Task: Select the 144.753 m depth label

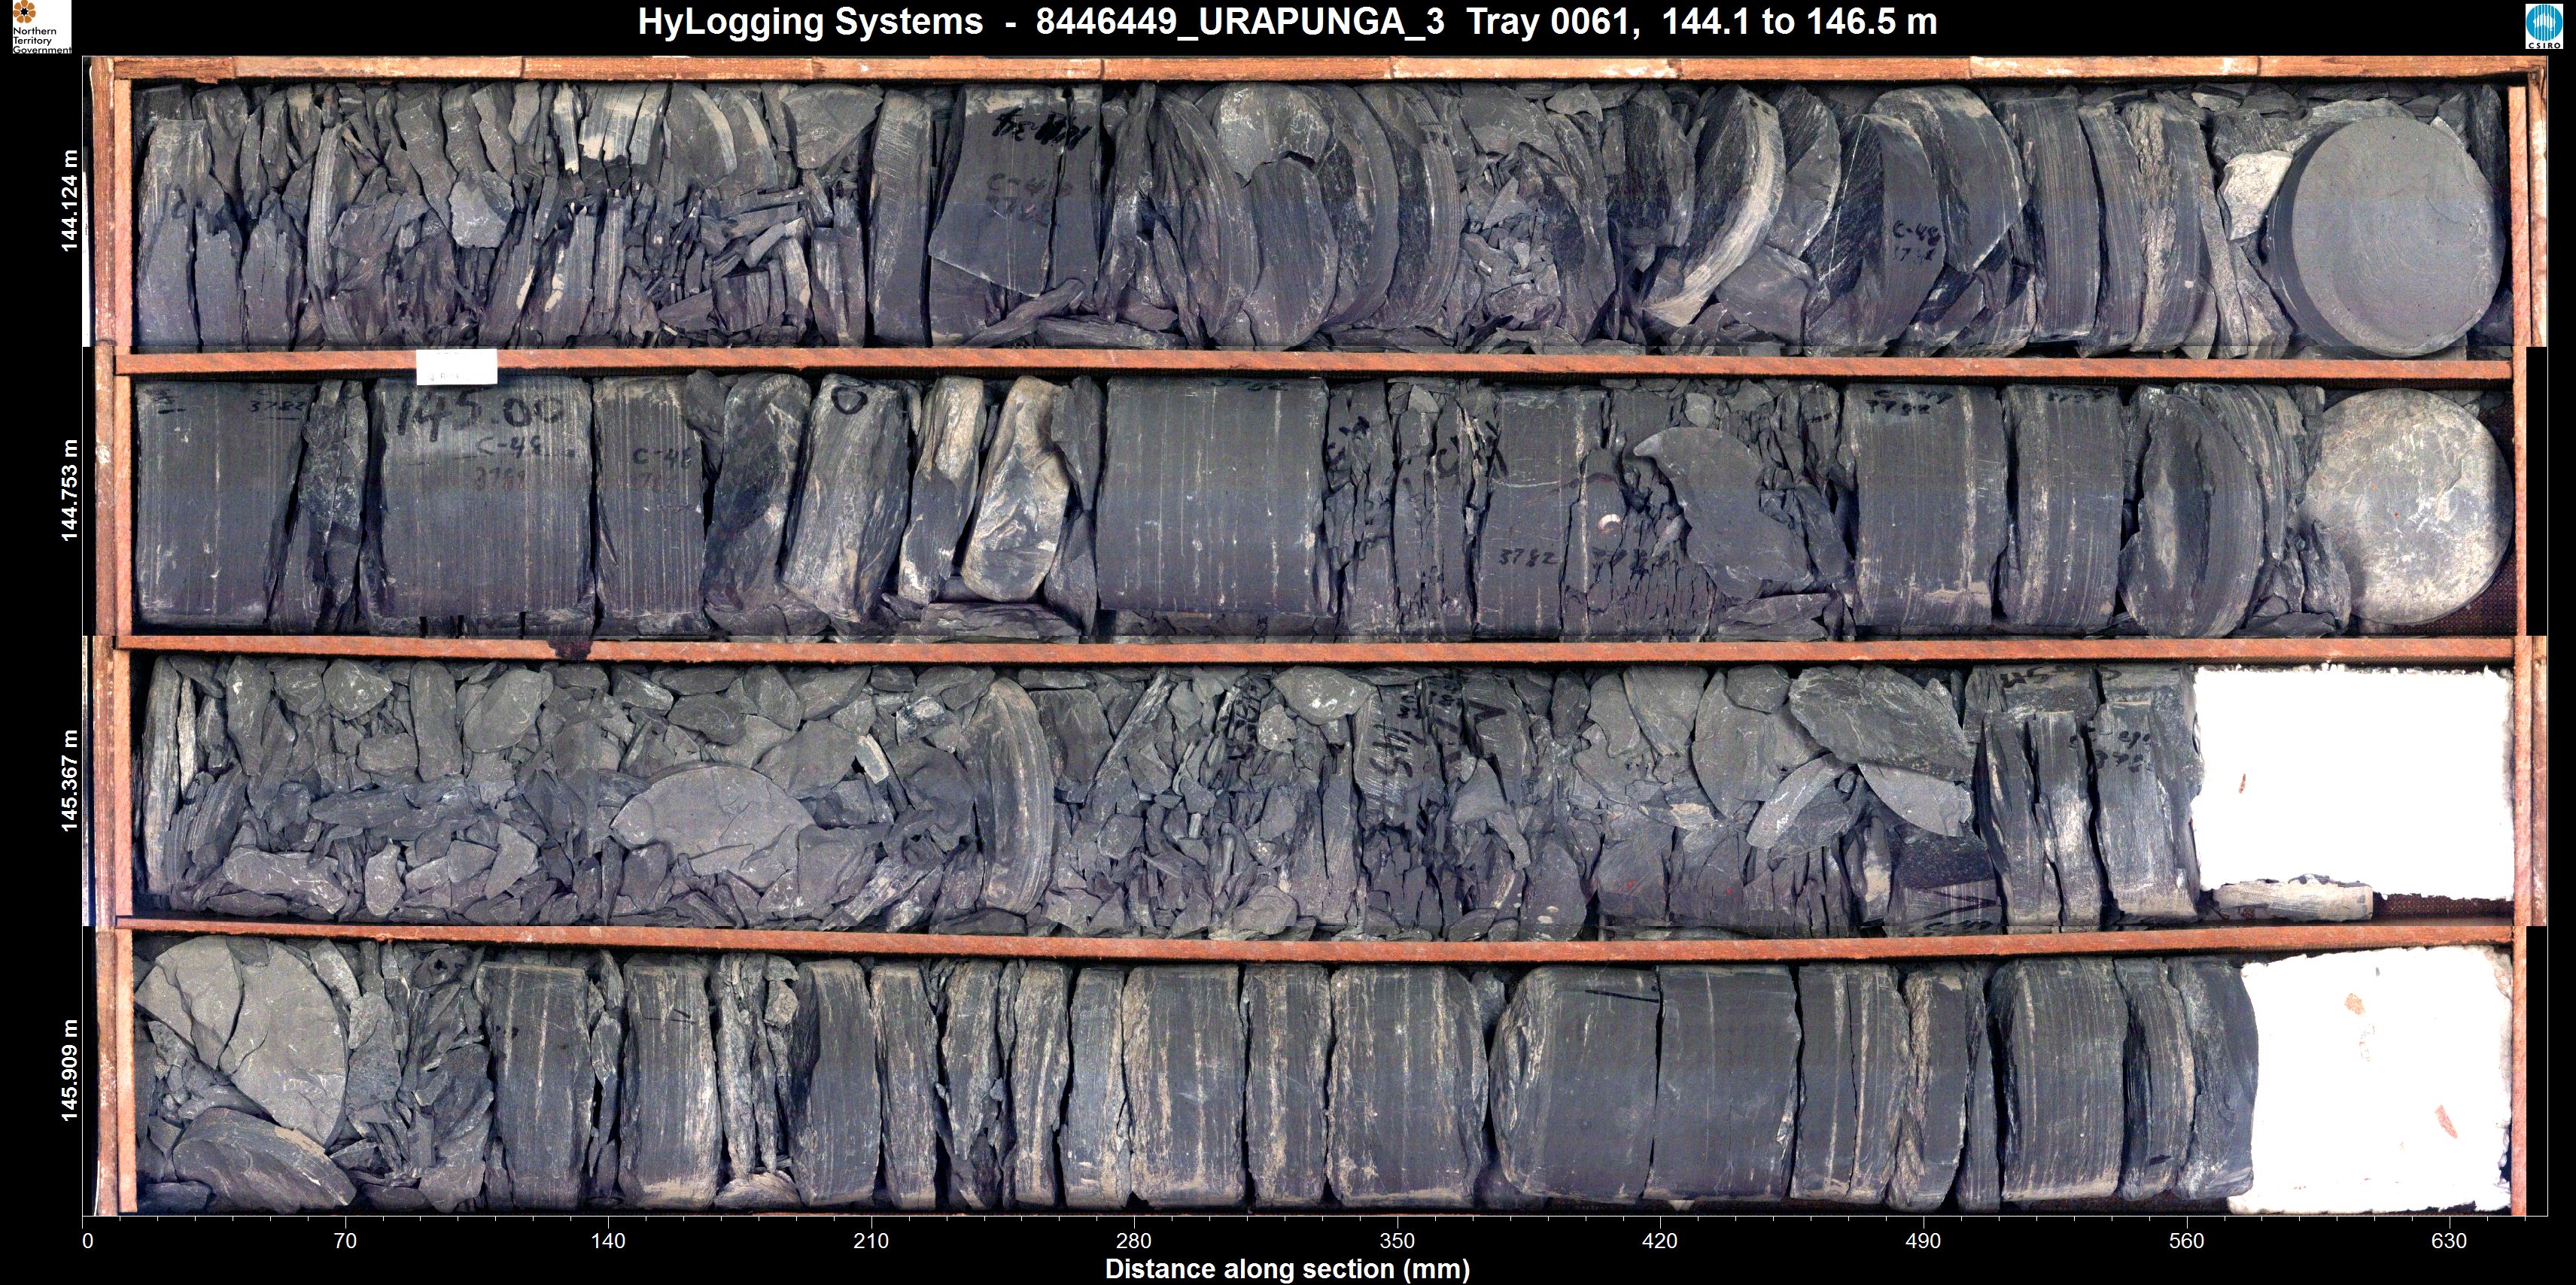Action: [x=70, y=490]
